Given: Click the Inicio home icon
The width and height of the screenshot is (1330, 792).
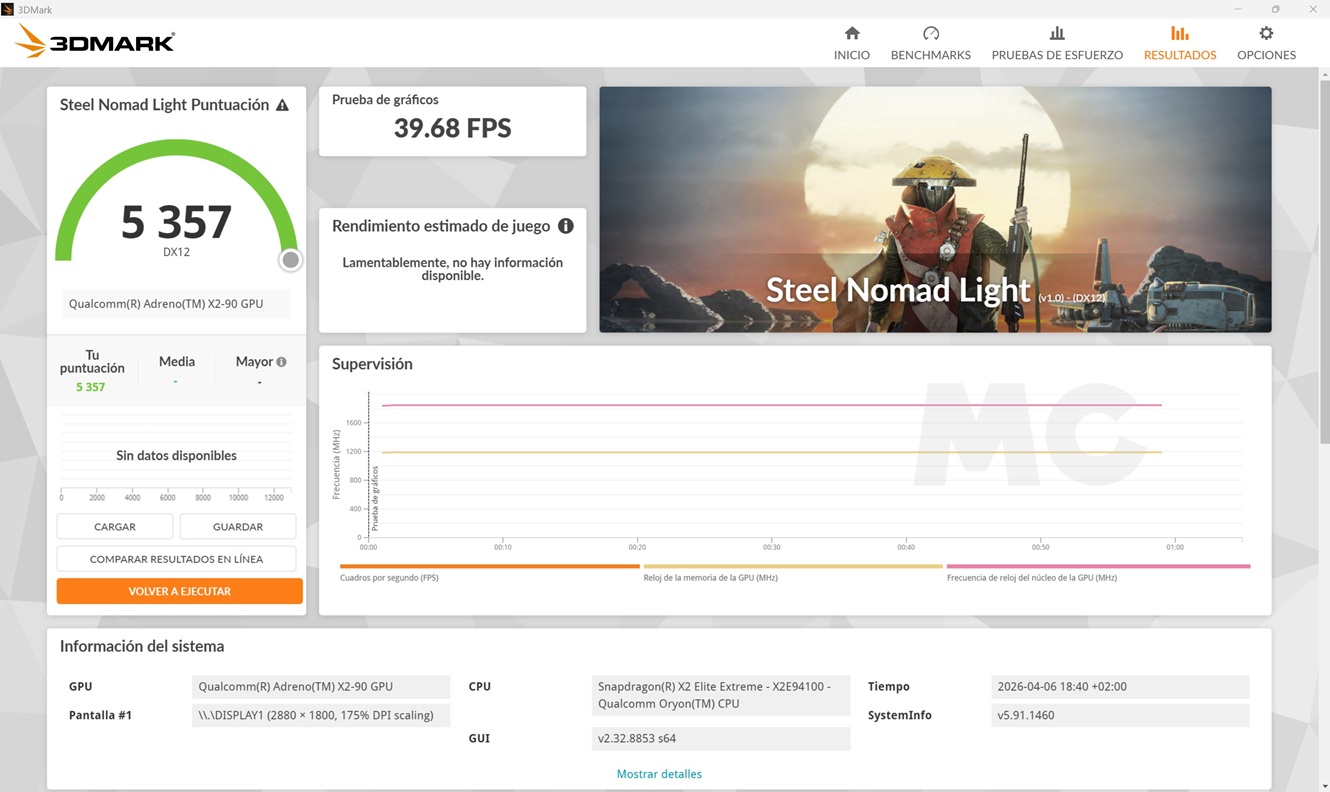Looking at the screenshot, I should [851, 32].
